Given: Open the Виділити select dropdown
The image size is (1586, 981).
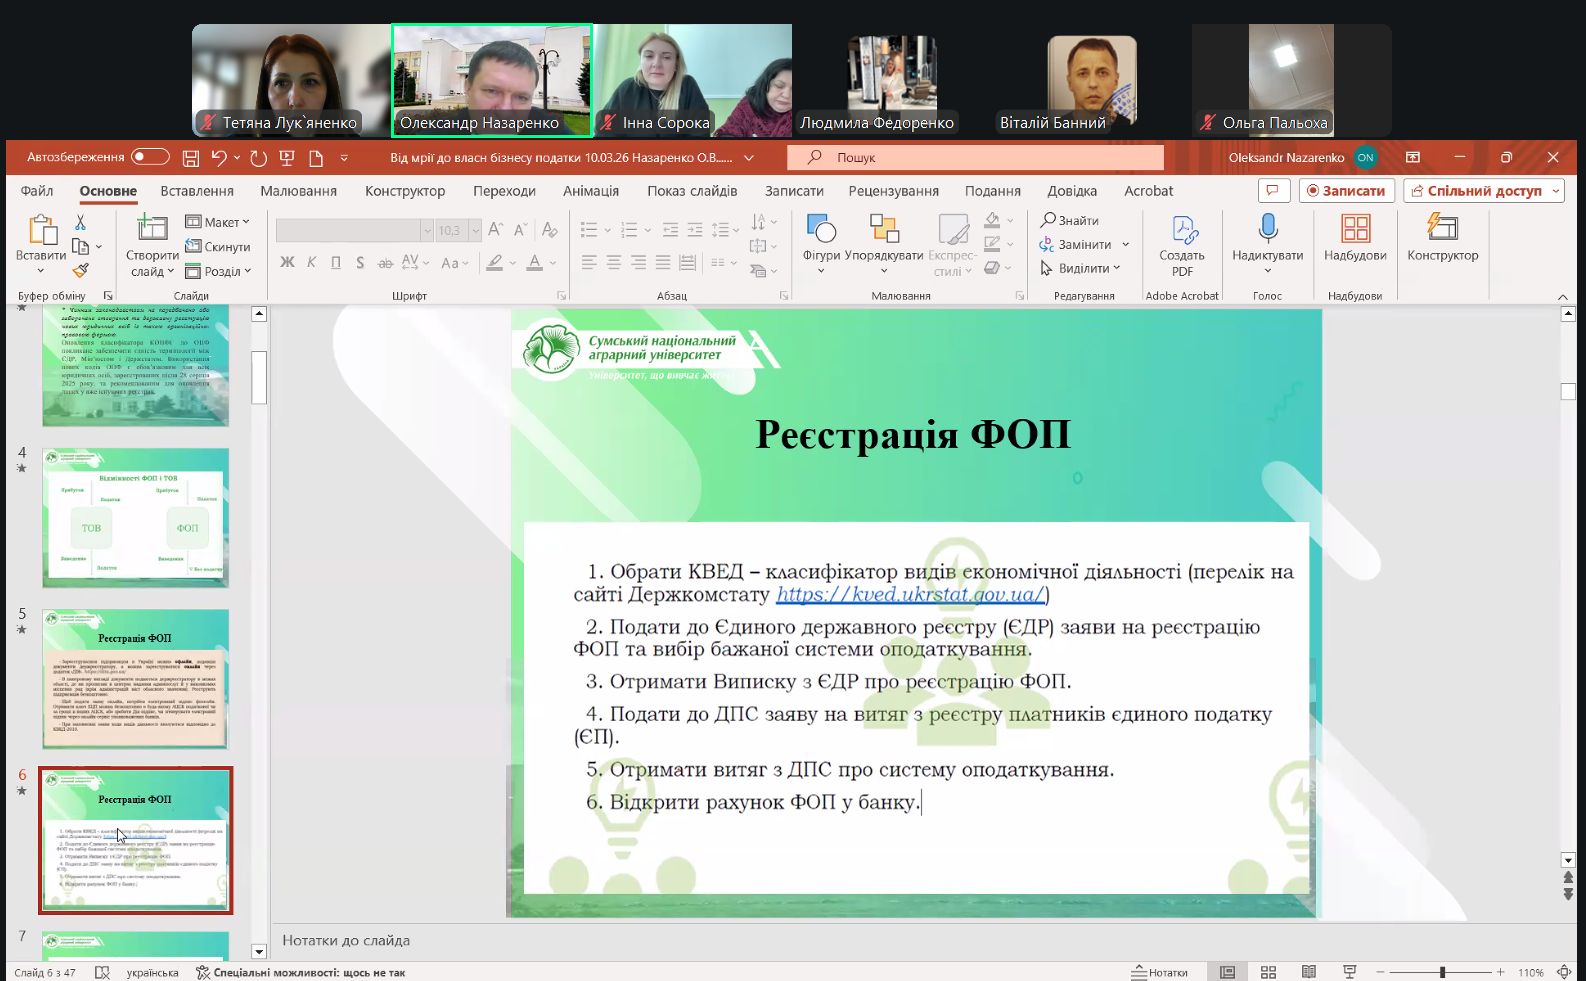Looking at the screenshot, I should pyautogui.click(x=1081, y=268).
